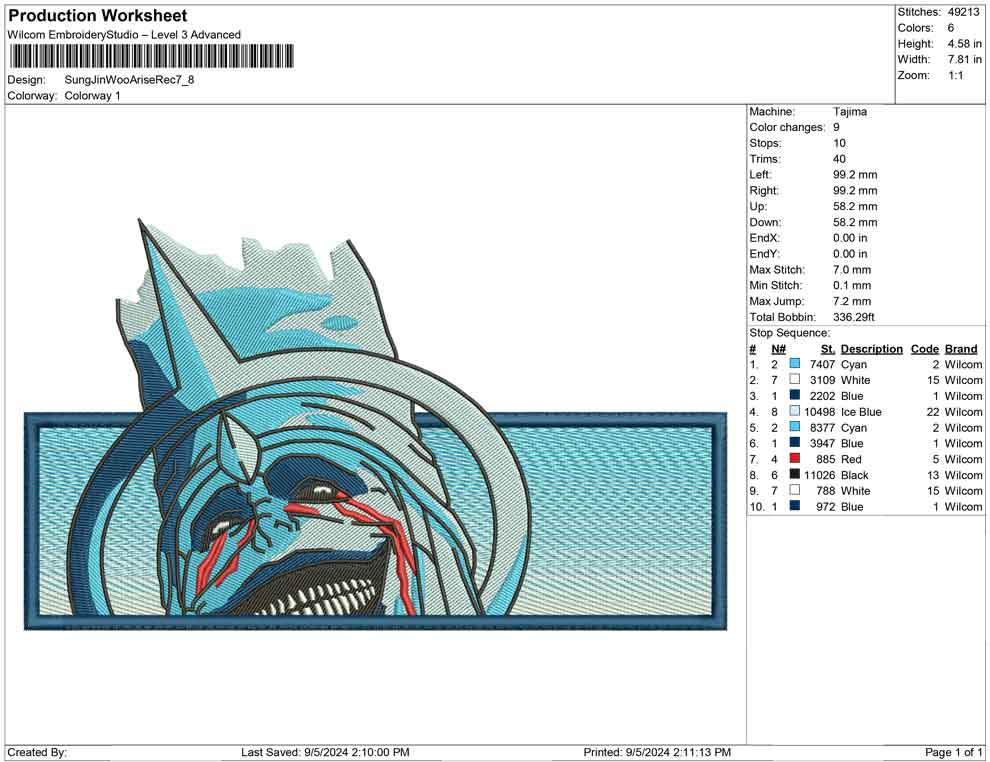
Task: Click the blue swatch in stop row 3
Action: [795, 395]
